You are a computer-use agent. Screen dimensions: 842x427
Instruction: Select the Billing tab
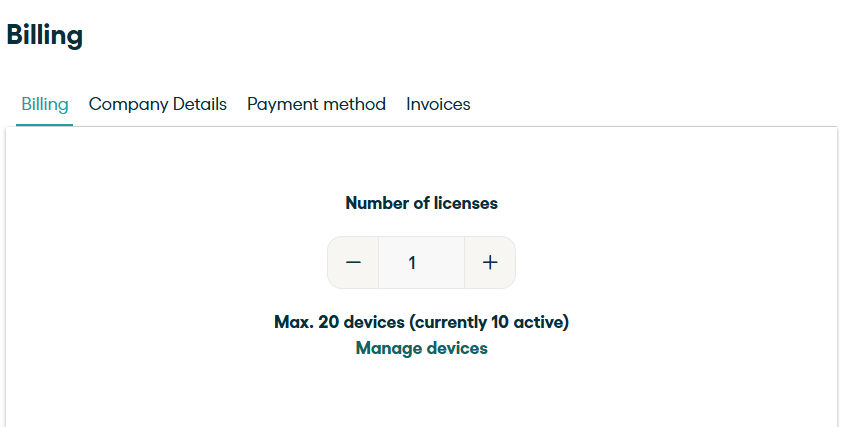coord(45,104)
